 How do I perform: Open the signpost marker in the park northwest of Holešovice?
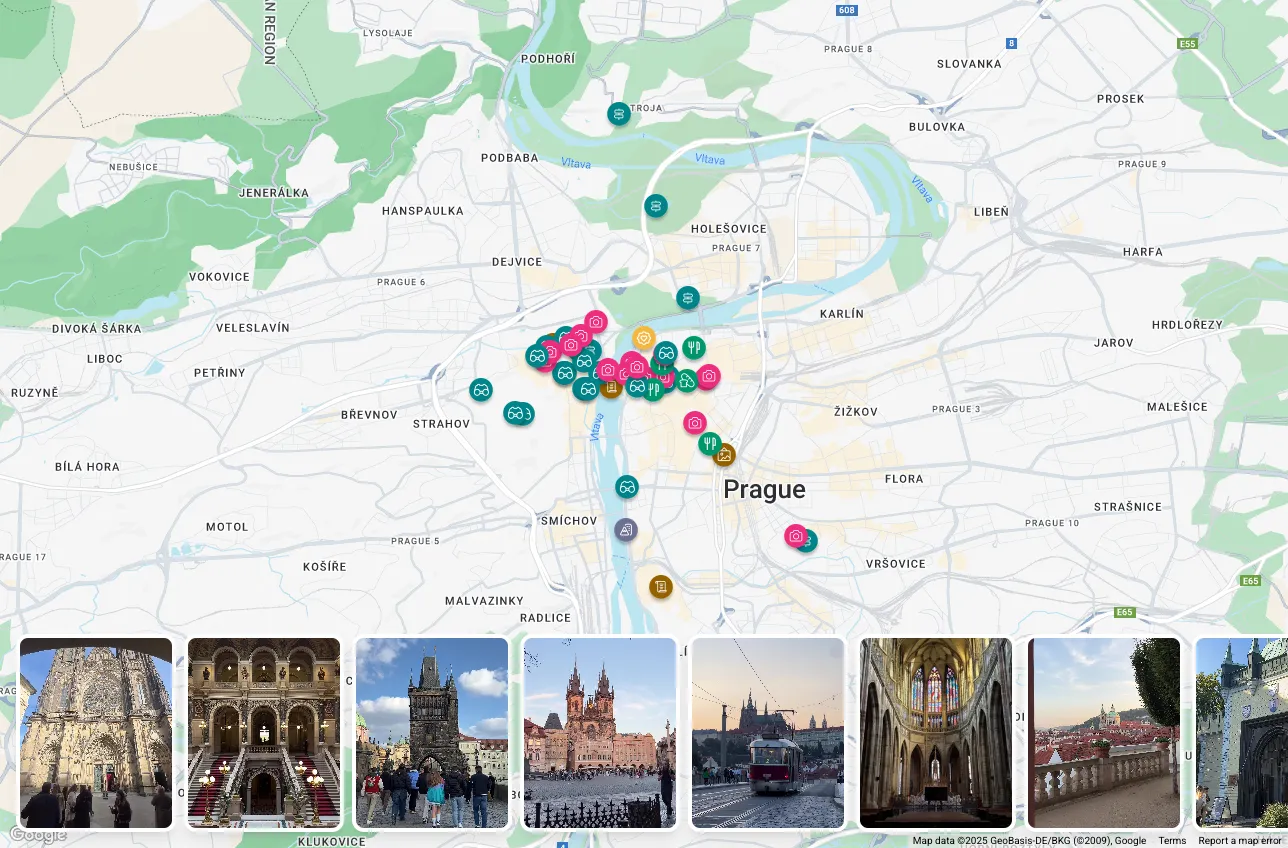(x=656, y=206)
